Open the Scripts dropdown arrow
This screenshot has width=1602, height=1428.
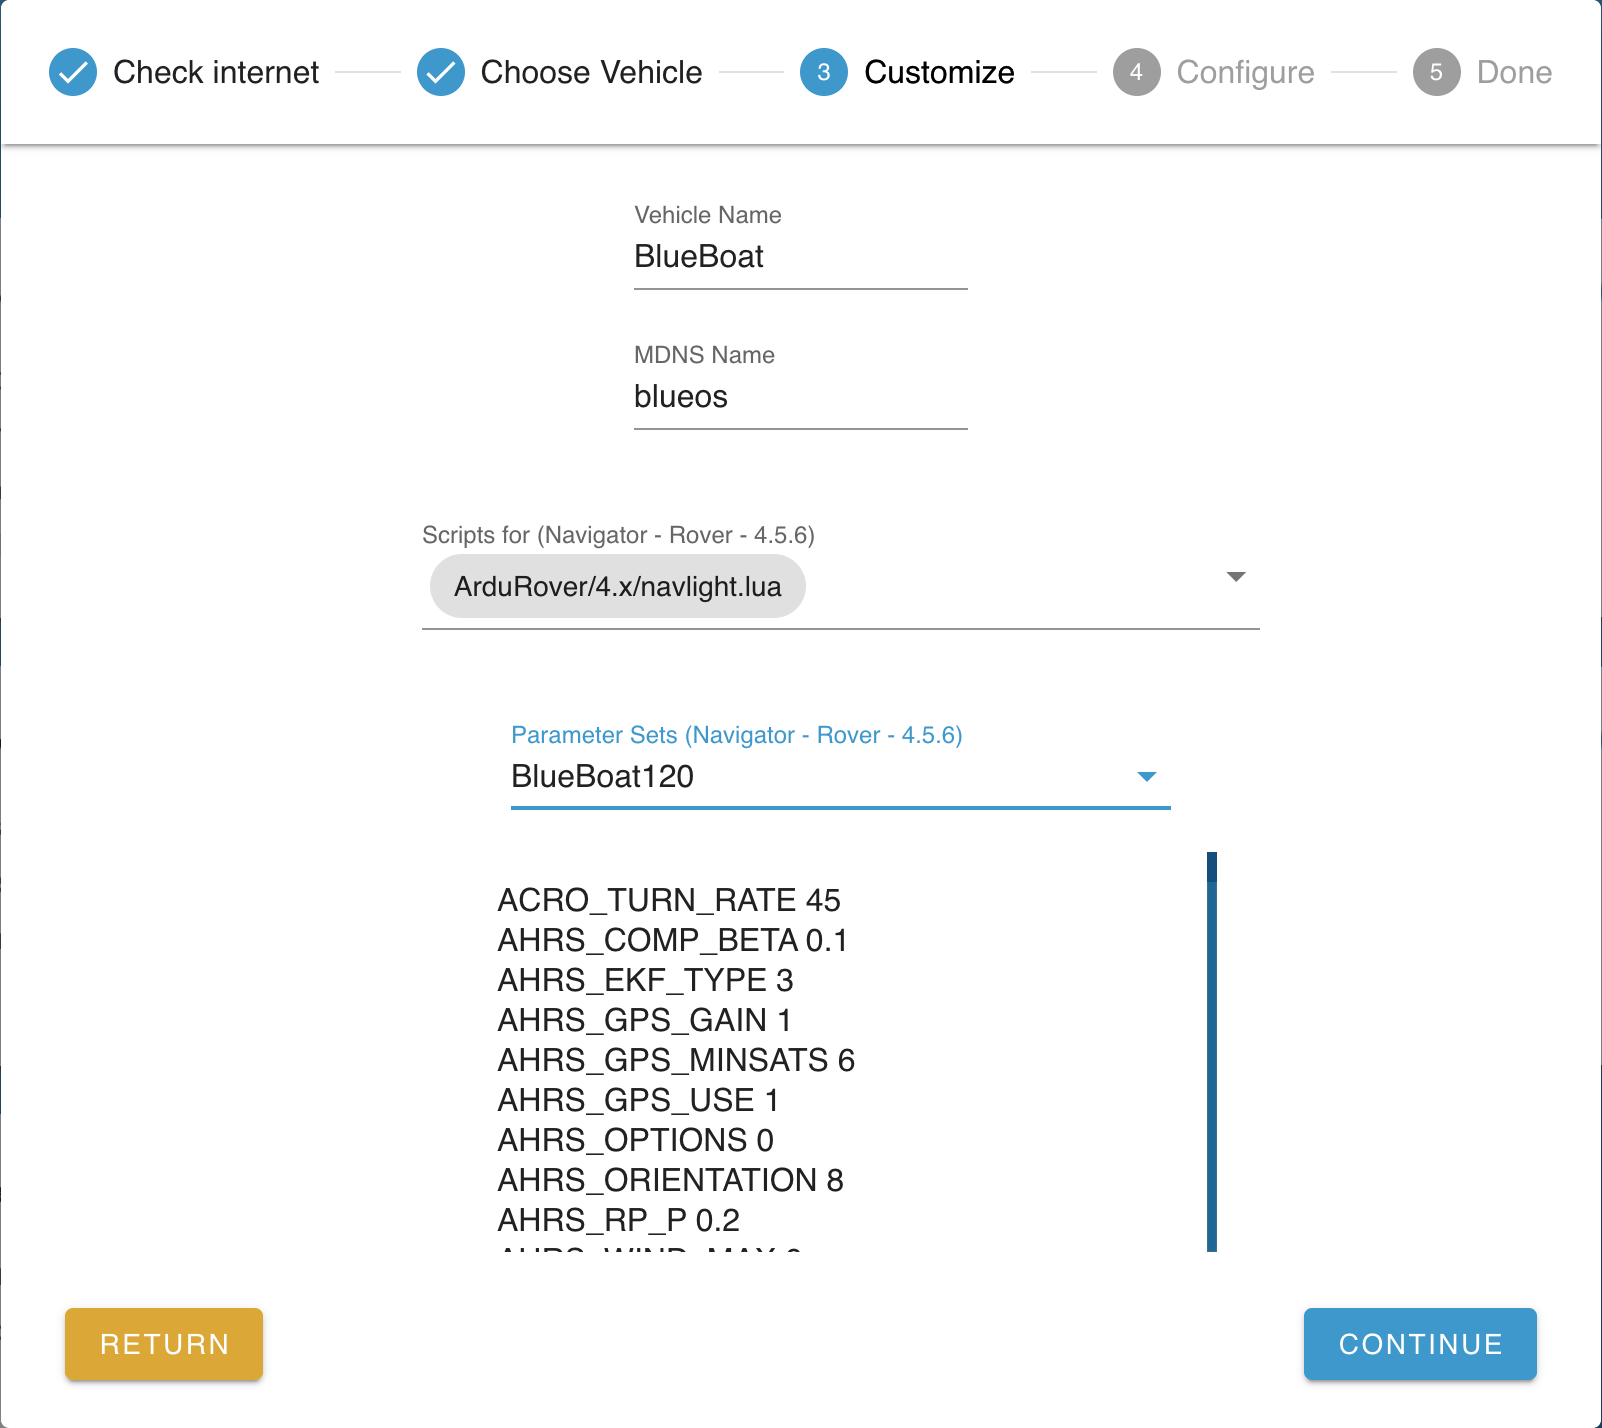1236,577
